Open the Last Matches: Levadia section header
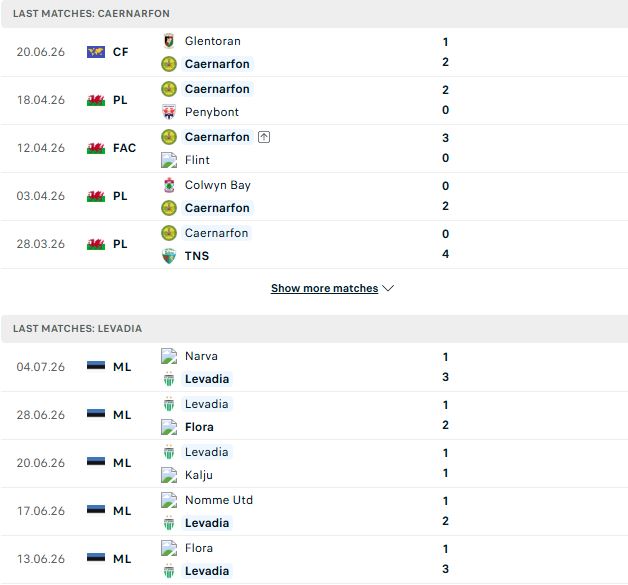628x585 pixels. point(314,329)
